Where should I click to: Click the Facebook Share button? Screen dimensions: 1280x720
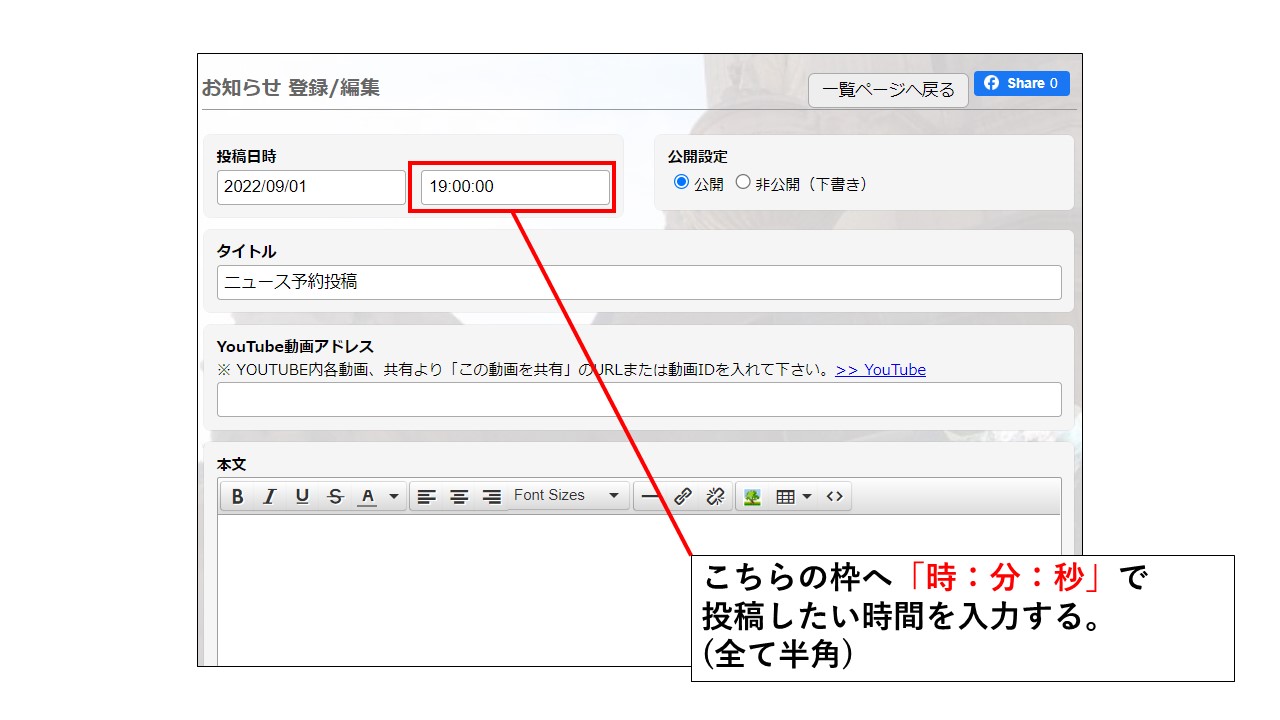1022,84
